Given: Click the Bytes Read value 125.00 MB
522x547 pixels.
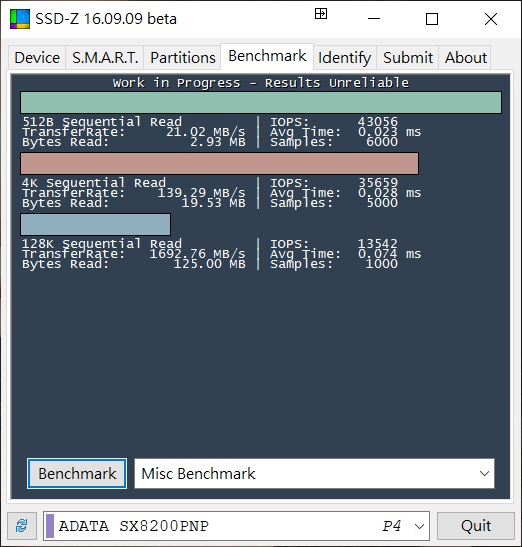Looking at the screenshot, I should click(210, 264).
